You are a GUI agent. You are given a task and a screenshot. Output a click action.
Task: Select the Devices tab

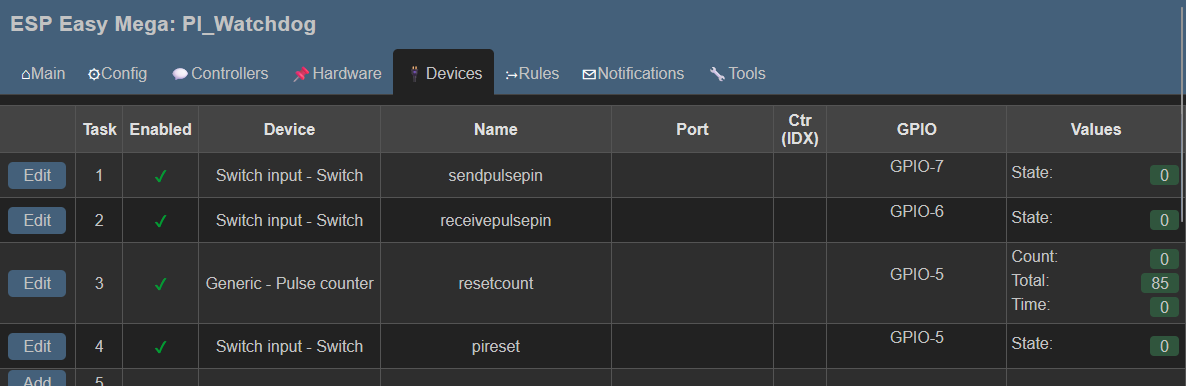444,73
